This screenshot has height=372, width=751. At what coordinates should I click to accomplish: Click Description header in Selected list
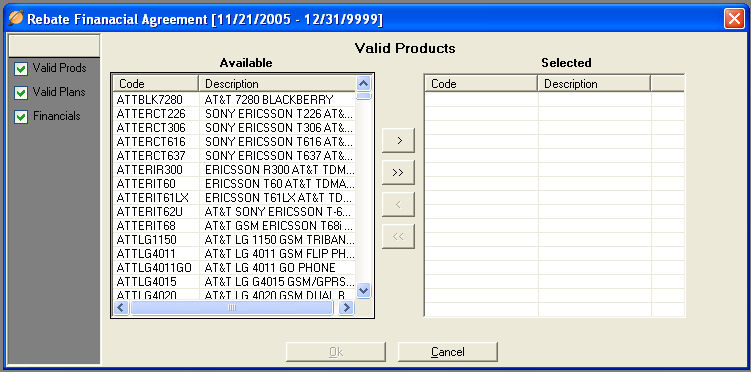coord(594,84)
